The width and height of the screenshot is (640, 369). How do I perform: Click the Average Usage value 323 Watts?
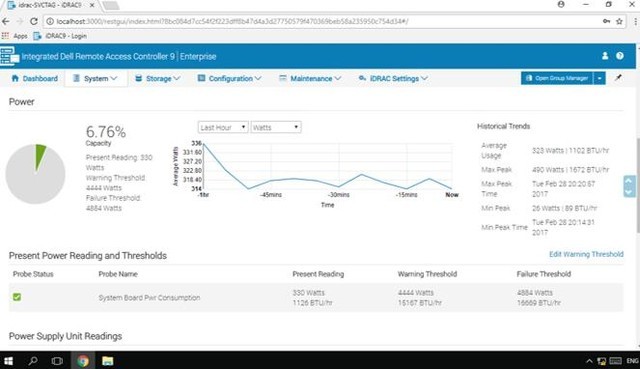pos(570,151)
